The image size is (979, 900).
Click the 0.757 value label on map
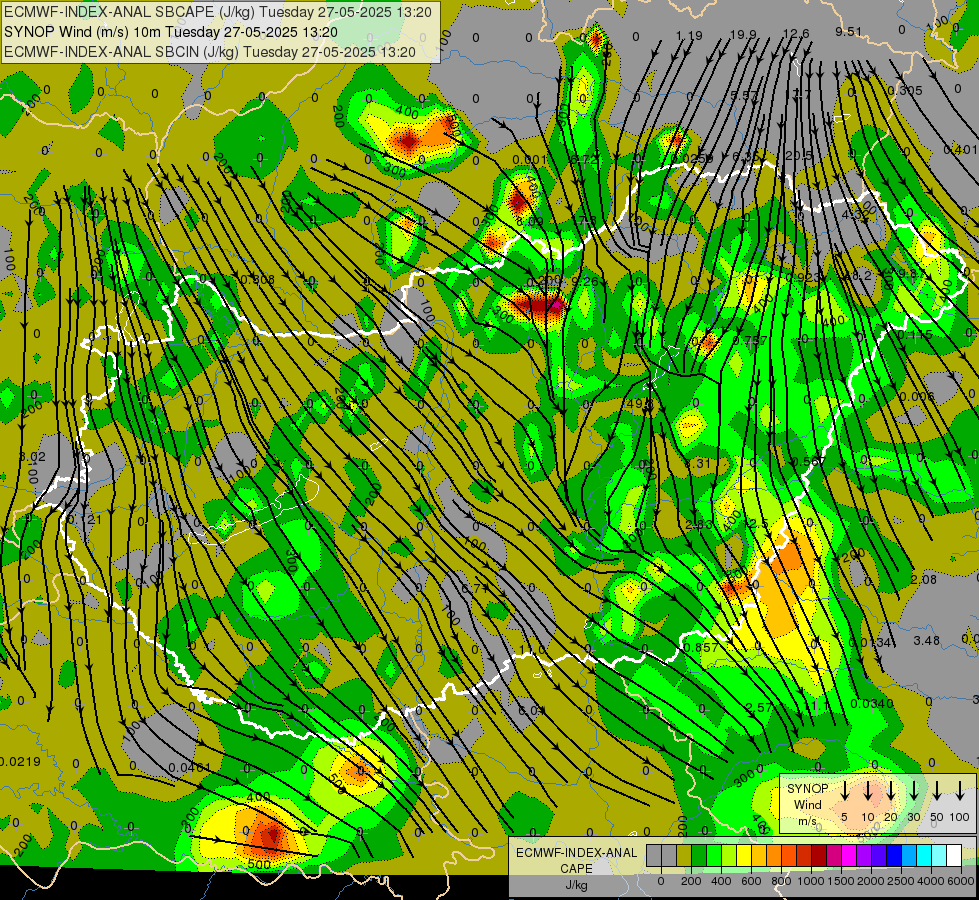tap(750, 340)
